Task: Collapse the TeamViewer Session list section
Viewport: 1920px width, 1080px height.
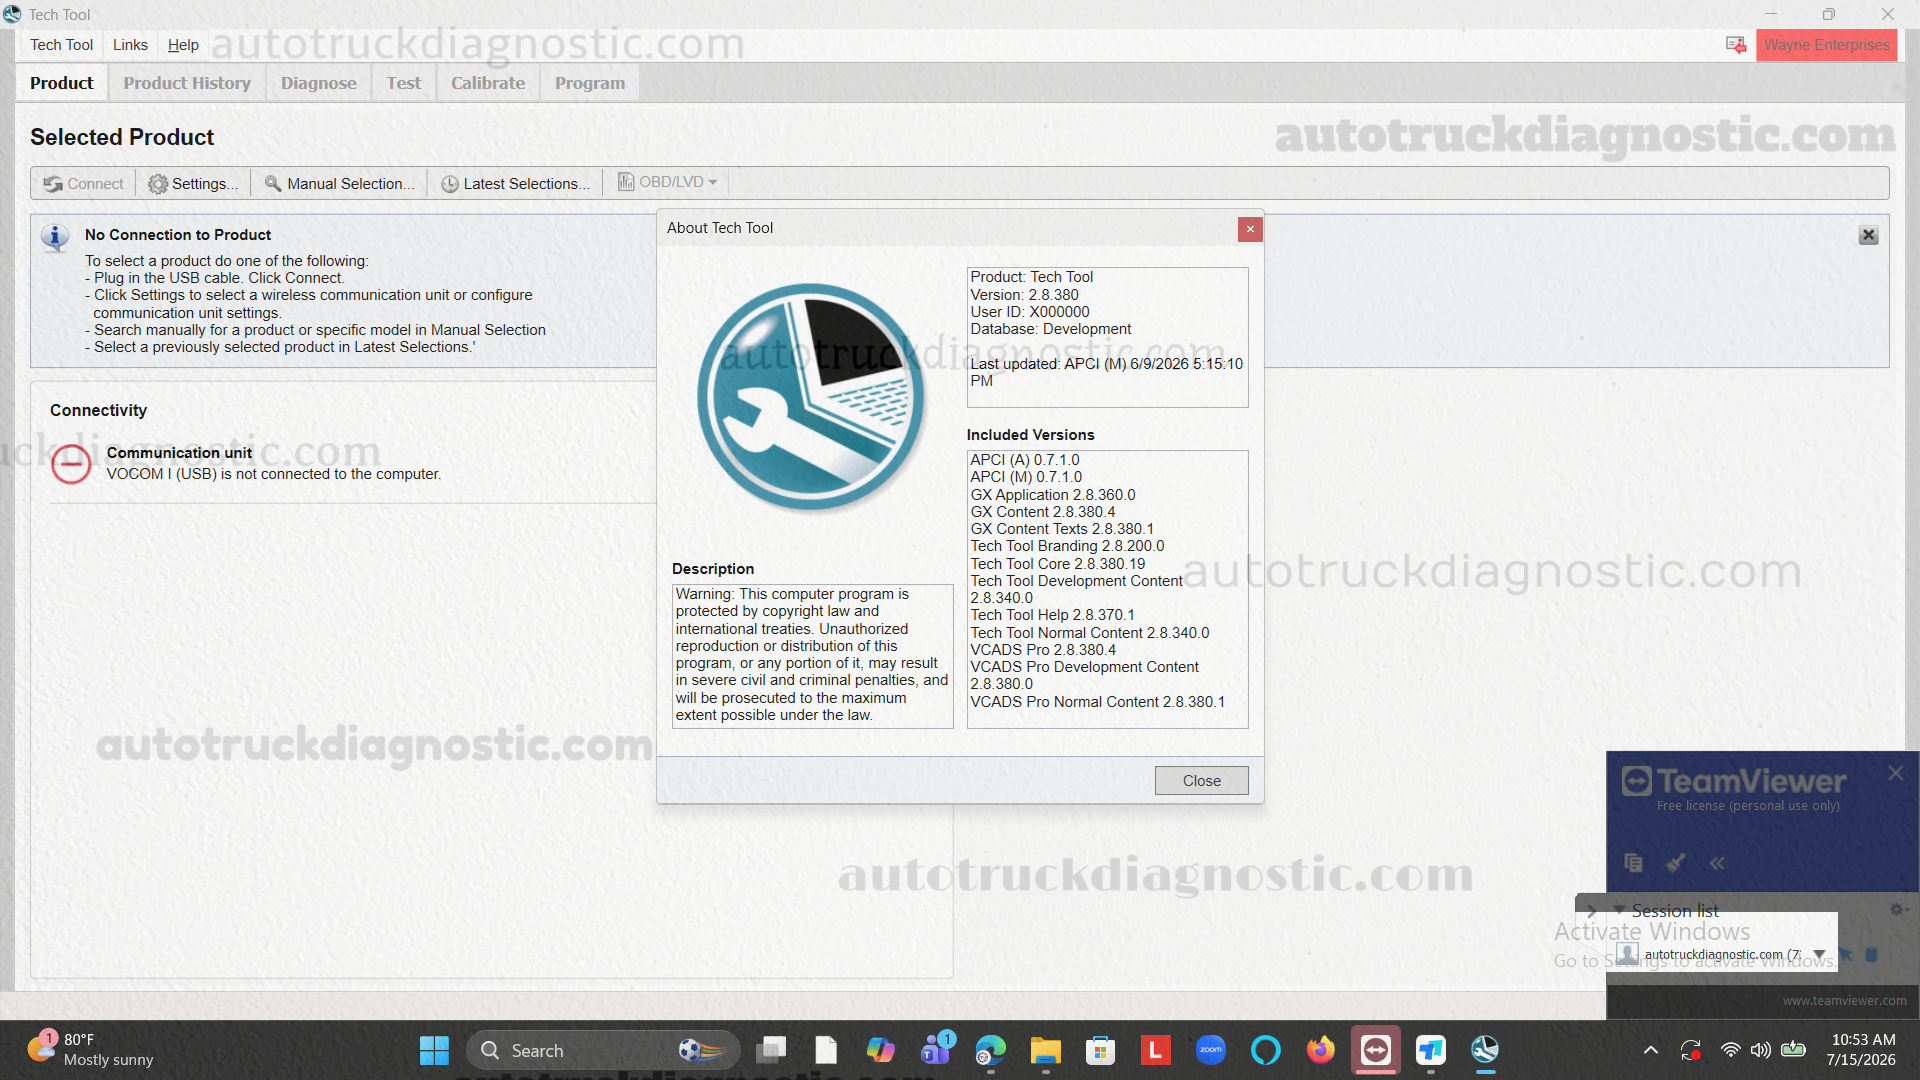Action: (x=1618, y=910)
